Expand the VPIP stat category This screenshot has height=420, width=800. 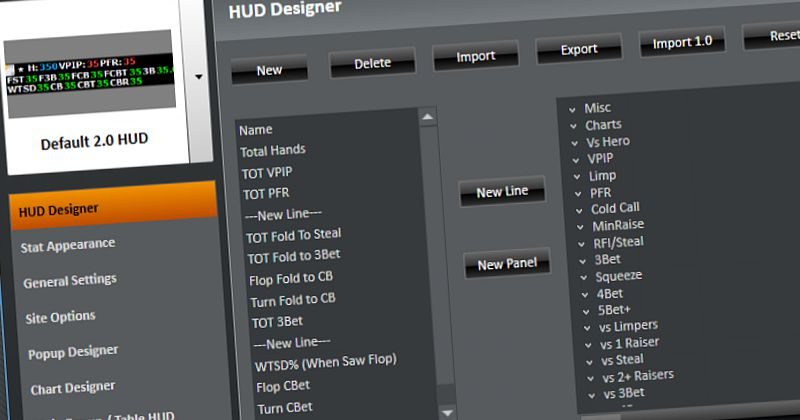point(576,160)
